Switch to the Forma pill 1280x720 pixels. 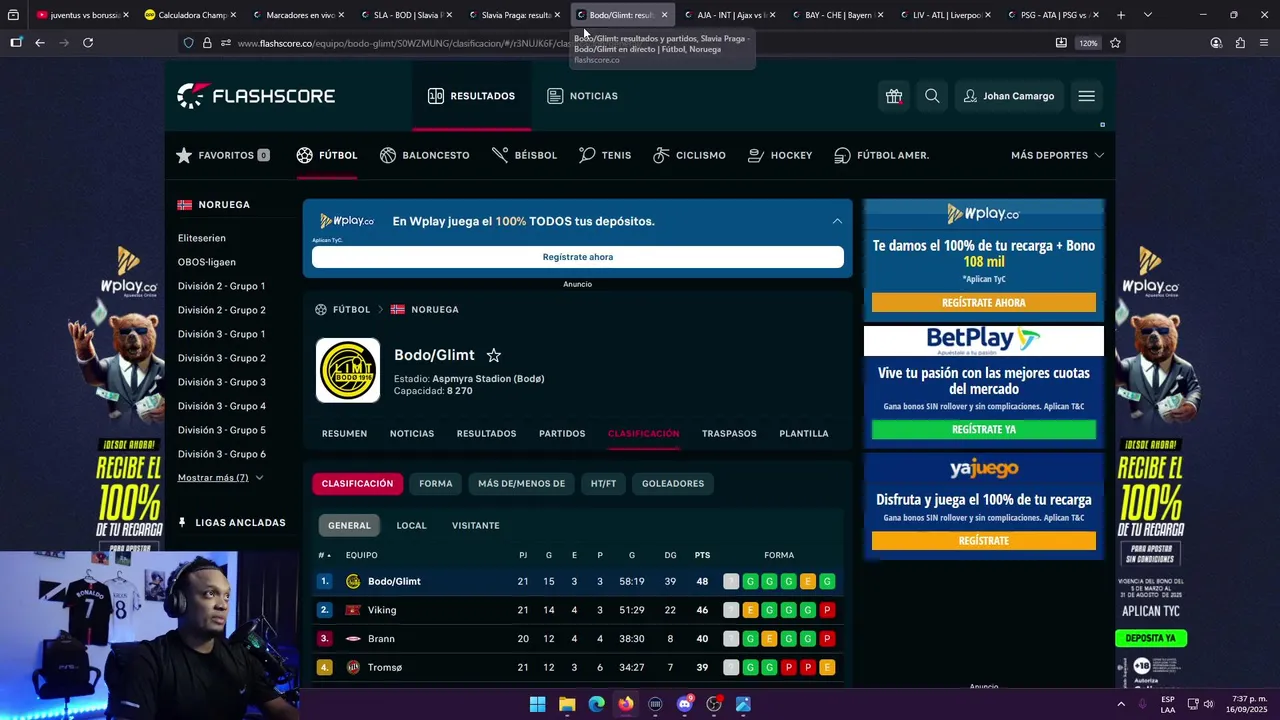436,484
